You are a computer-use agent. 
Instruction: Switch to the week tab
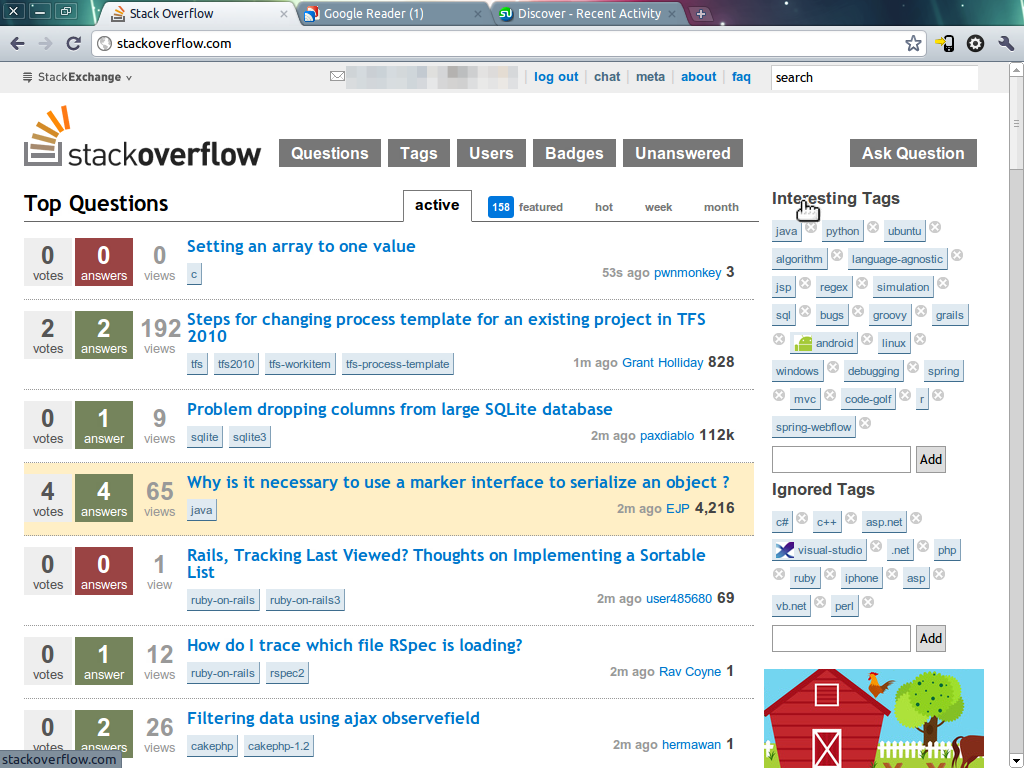tap(658, 207)
